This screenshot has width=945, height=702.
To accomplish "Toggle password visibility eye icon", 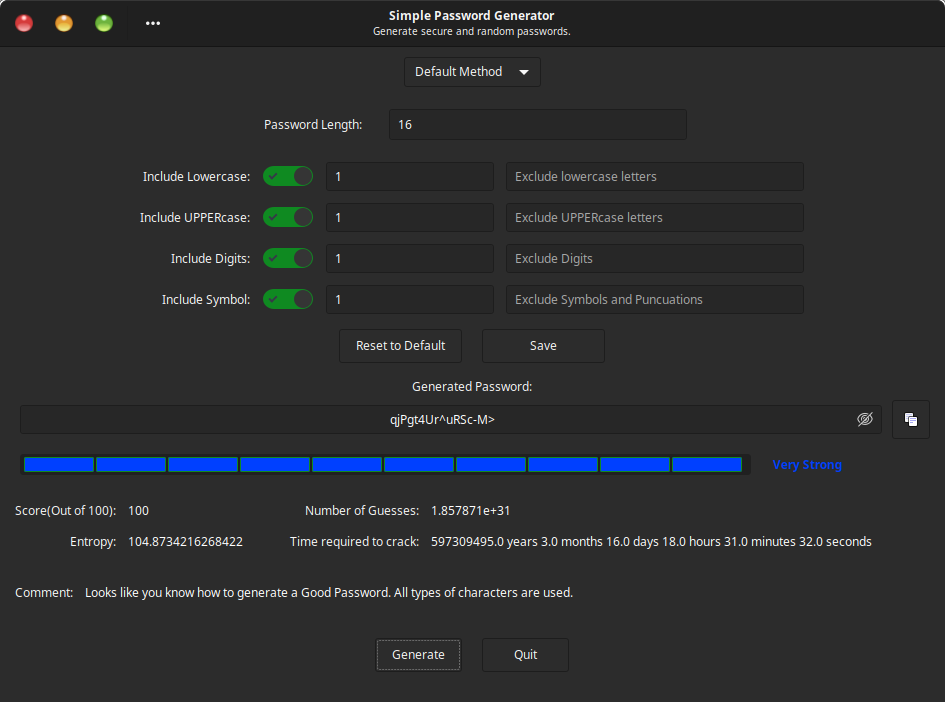I will pyautogui.click(x=865, y=420).
